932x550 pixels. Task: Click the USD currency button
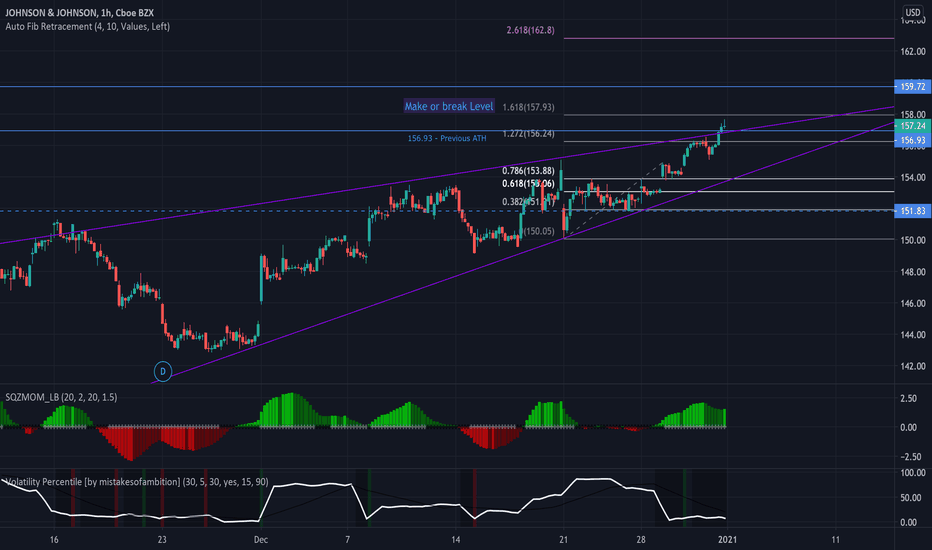pos(912,12)
